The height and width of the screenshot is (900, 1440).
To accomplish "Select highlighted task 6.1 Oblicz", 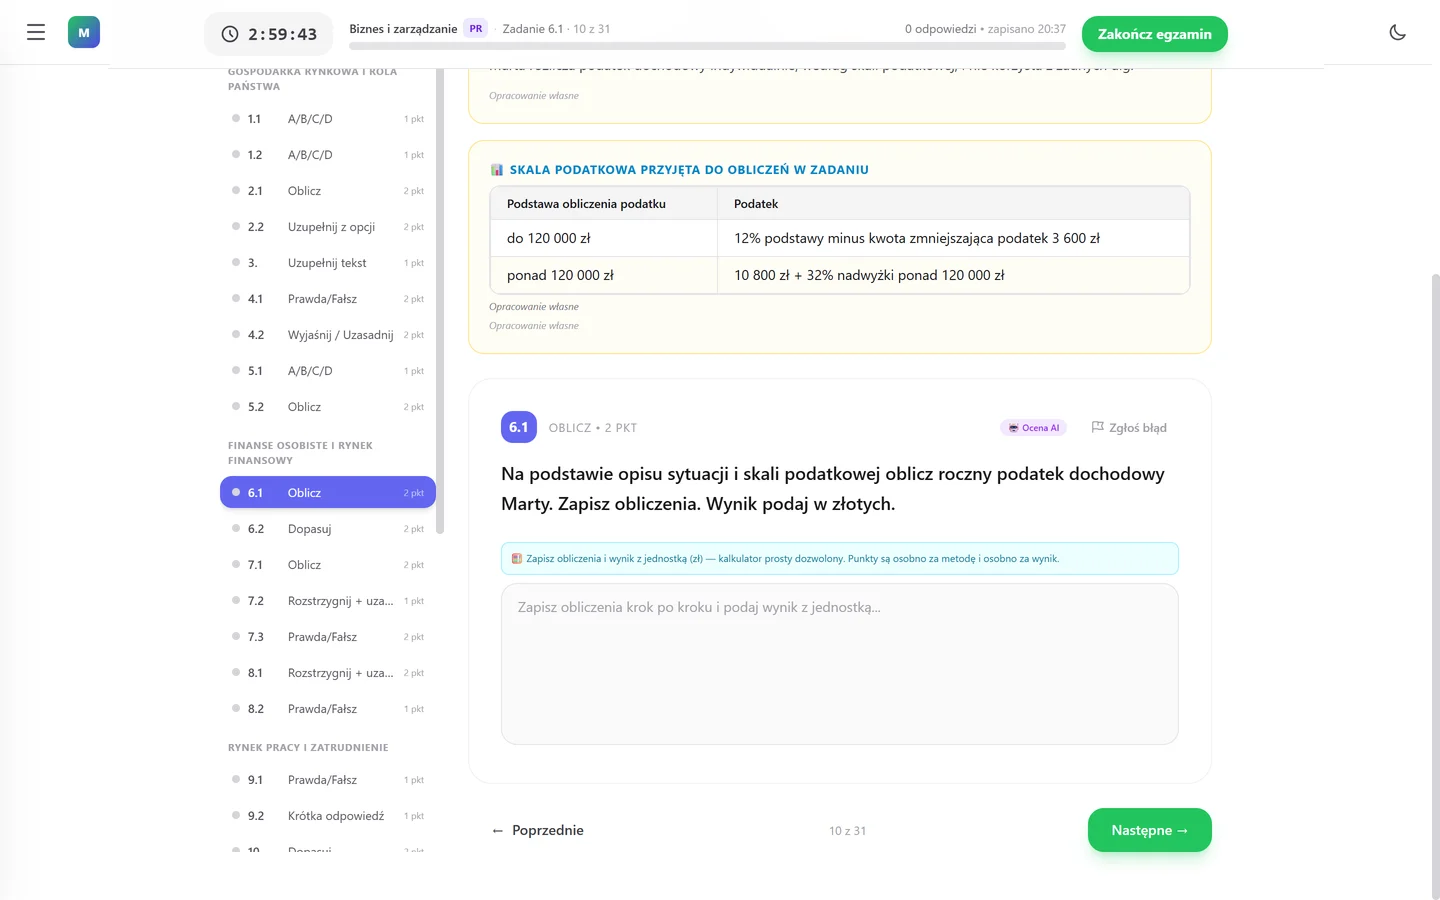I will point(328,493).
